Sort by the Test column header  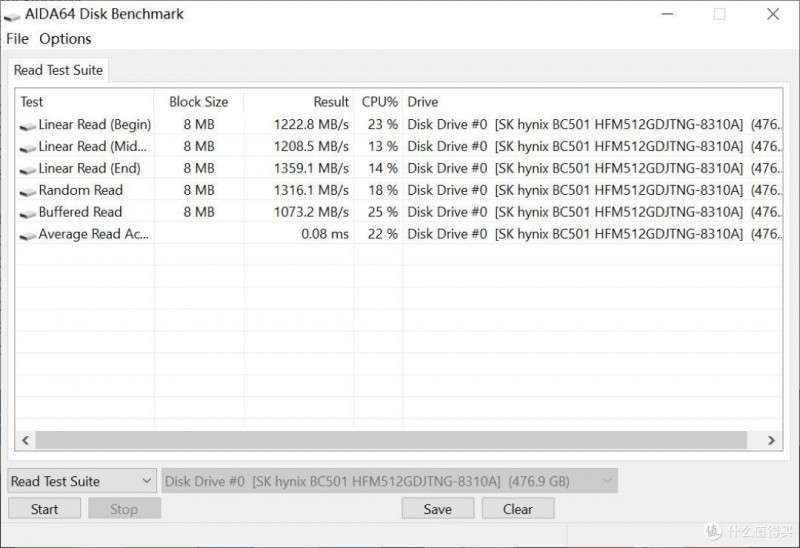click(85, 102)
